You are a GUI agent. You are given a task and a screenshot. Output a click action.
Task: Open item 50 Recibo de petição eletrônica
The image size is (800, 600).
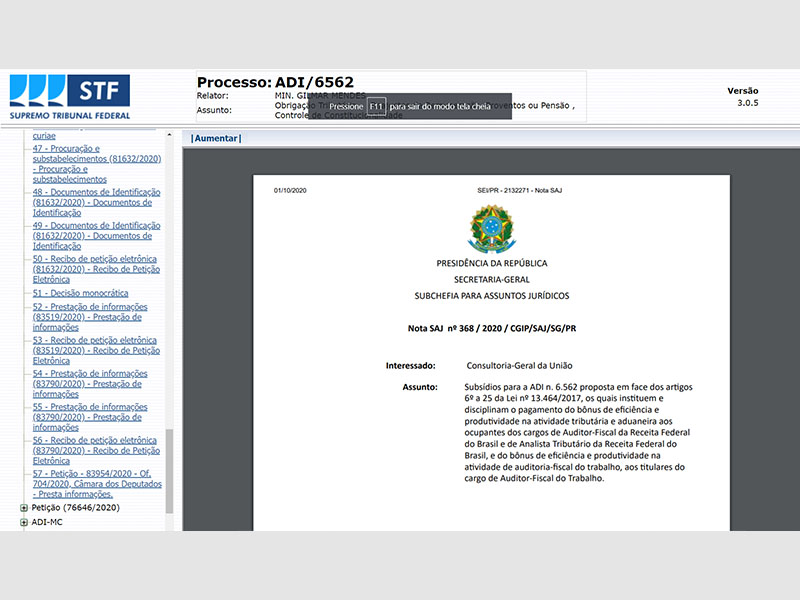coord(96,269)
